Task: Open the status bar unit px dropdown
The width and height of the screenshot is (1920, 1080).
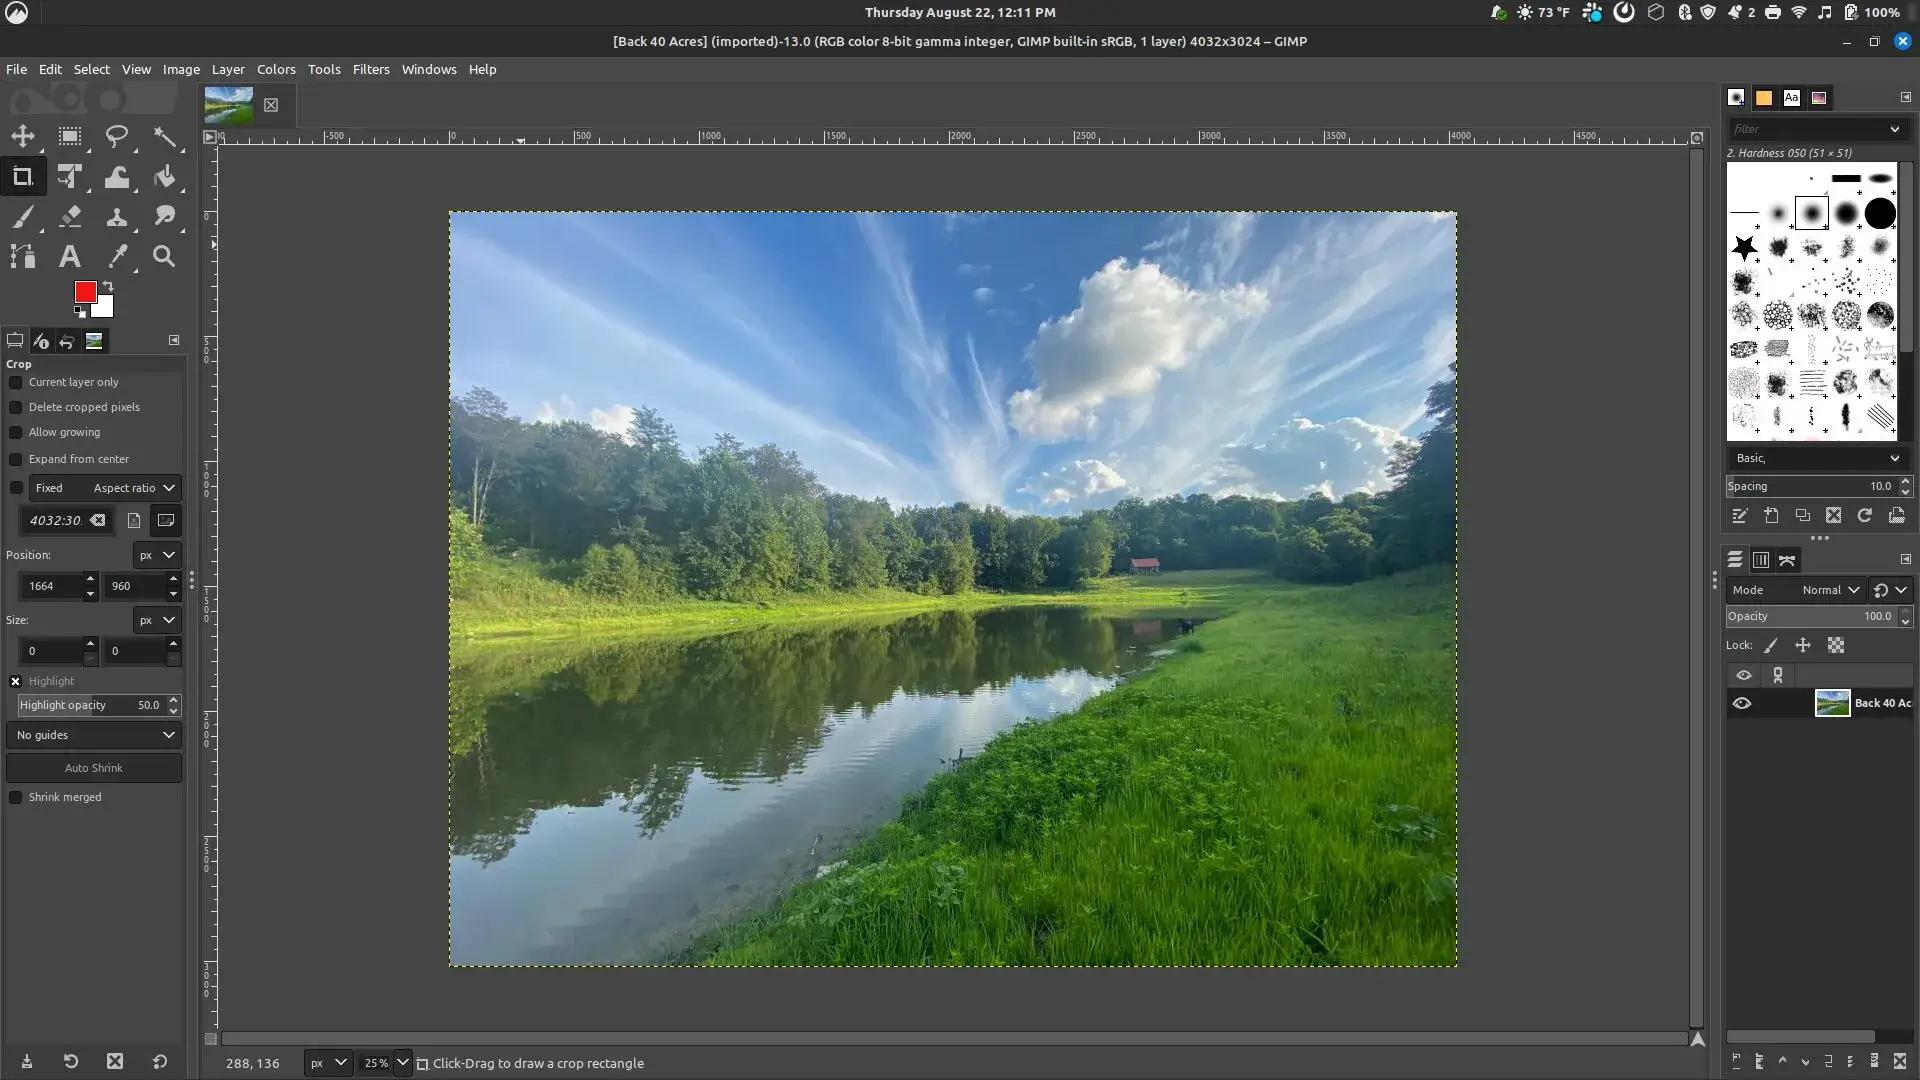Action: (x=328, y=1063)
